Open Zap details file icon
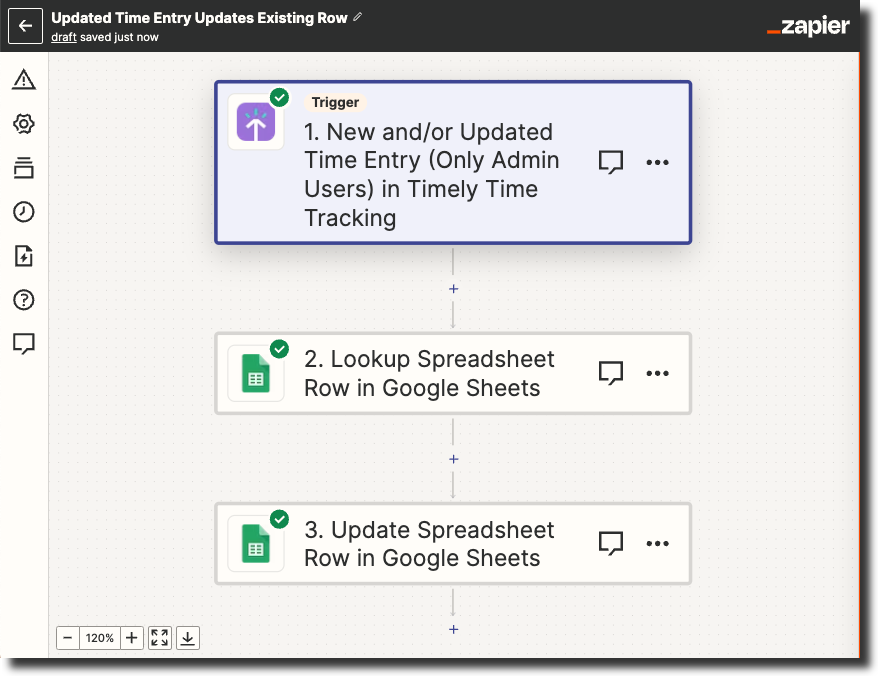The height and width of the screenshot is (676, 878). point(24,256)
